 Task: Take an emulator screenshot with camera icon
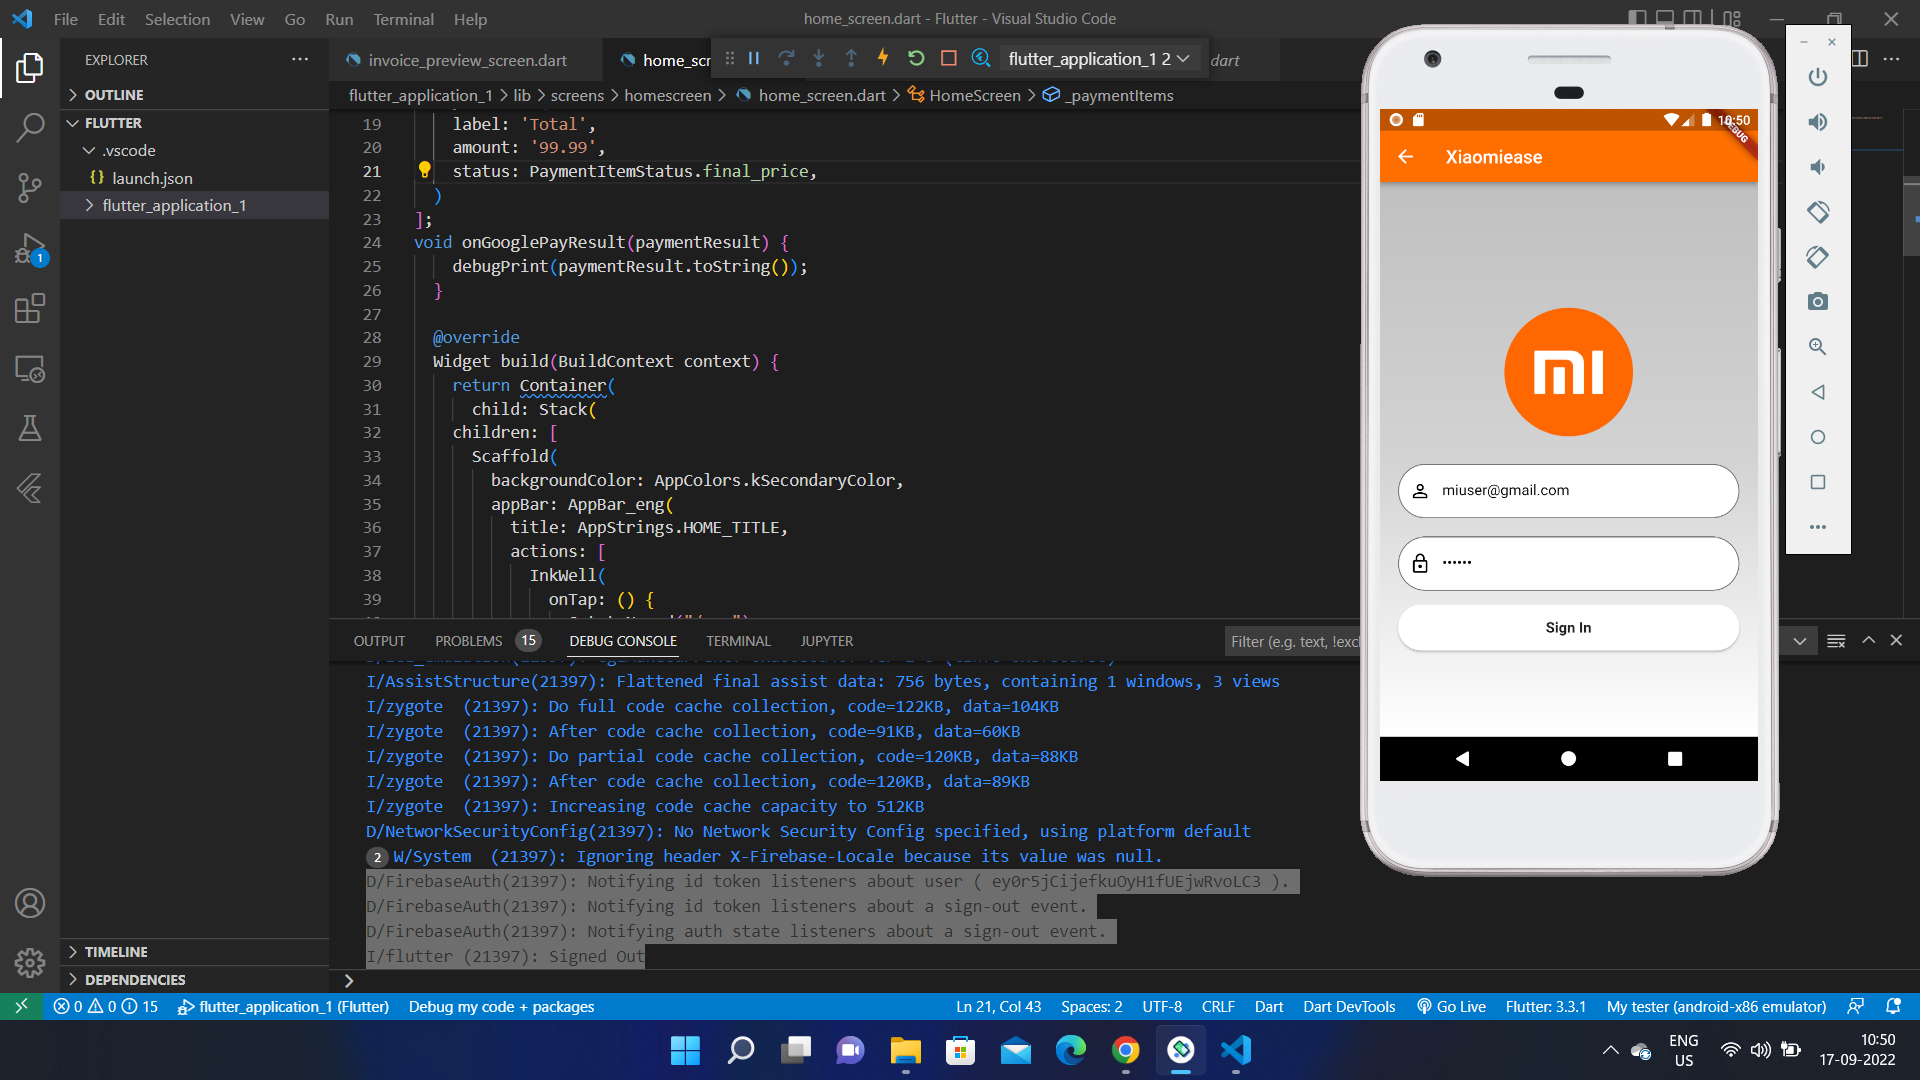(1818, 302)
